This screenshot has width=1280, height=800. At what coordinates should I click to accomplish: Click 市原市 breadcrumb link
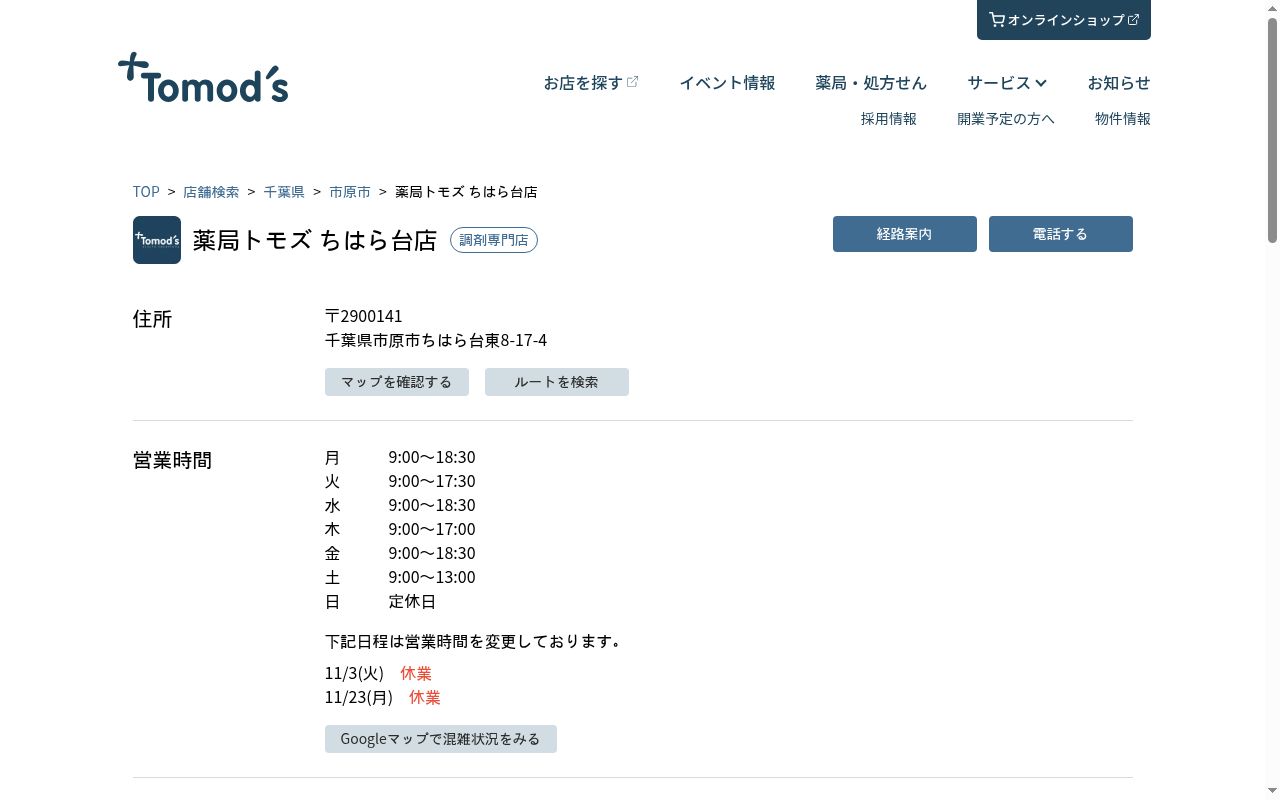coord(350,191)
